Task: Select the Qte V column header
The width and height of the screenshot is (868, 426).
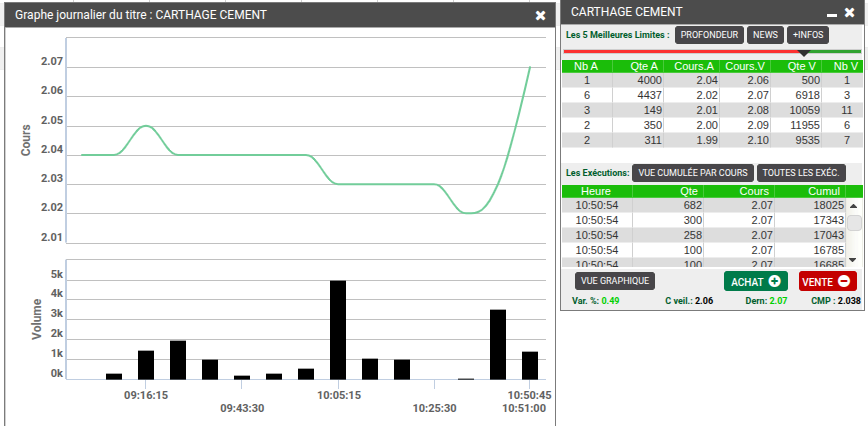Action: tap(796, 66)
